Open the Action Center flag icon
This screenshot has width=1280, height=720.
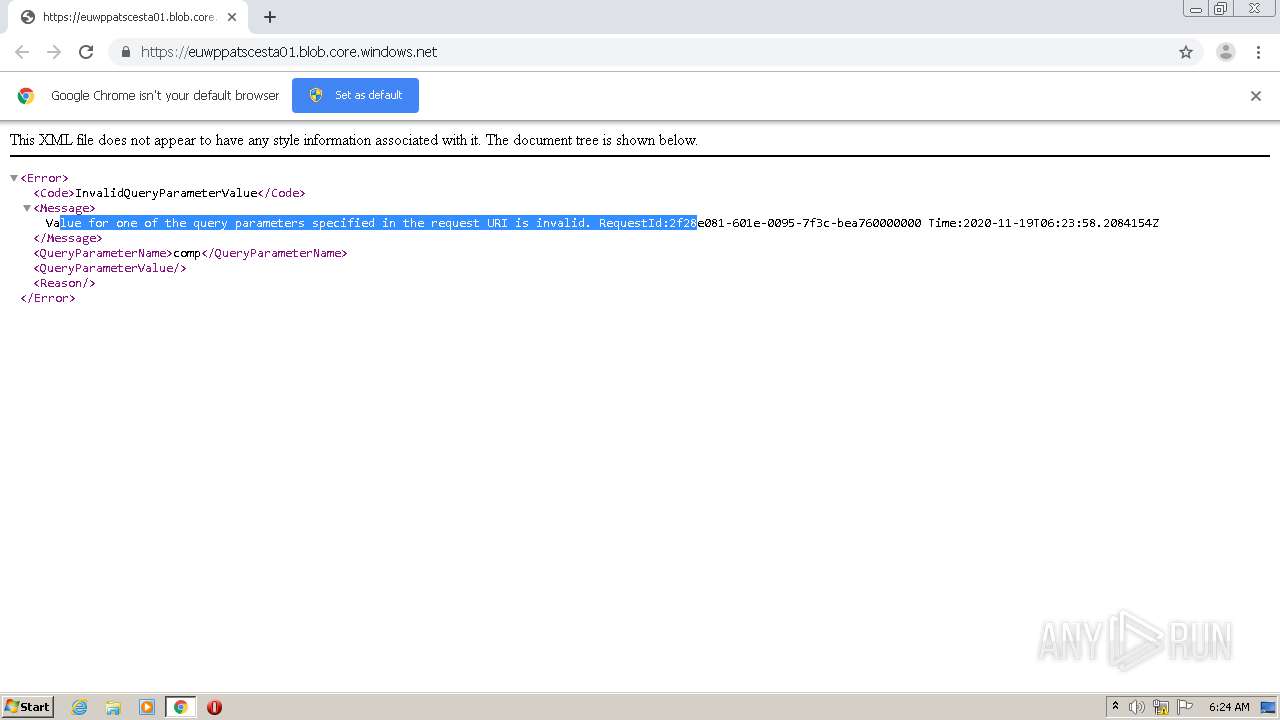(x=1185, y=707)
